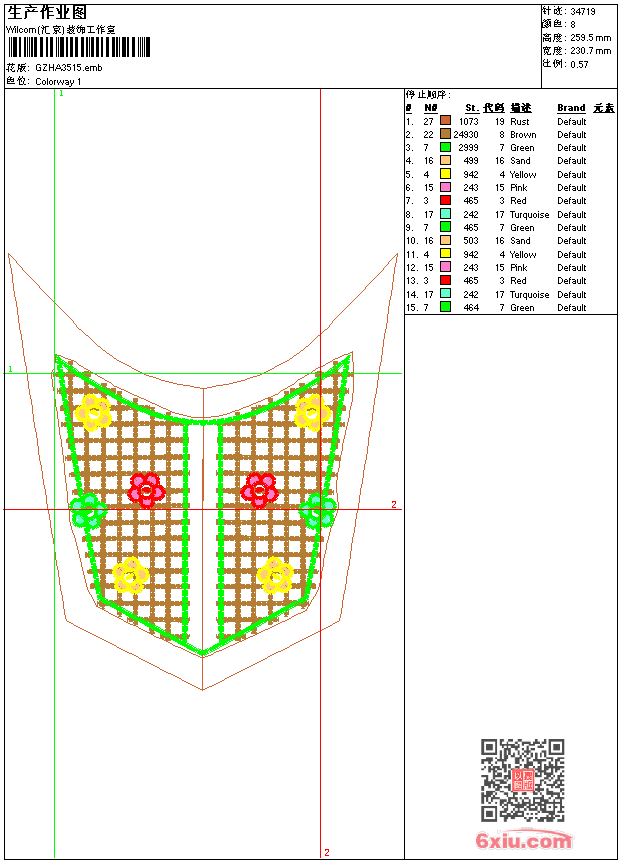Click the left red flower in design

pyautogui.click(x=147, y=489)
